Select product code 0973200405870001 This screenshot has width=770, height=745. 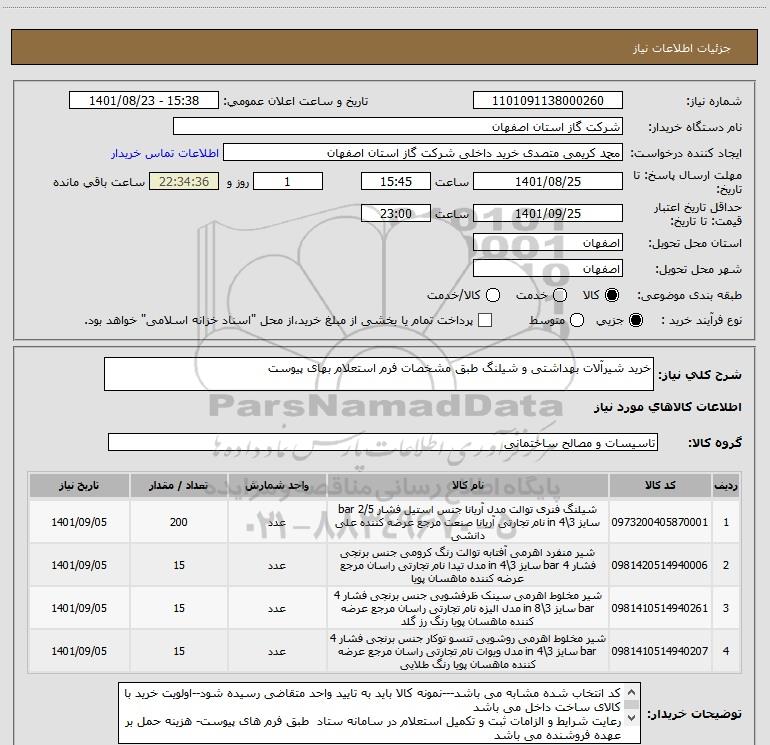(x=660, y=522)
